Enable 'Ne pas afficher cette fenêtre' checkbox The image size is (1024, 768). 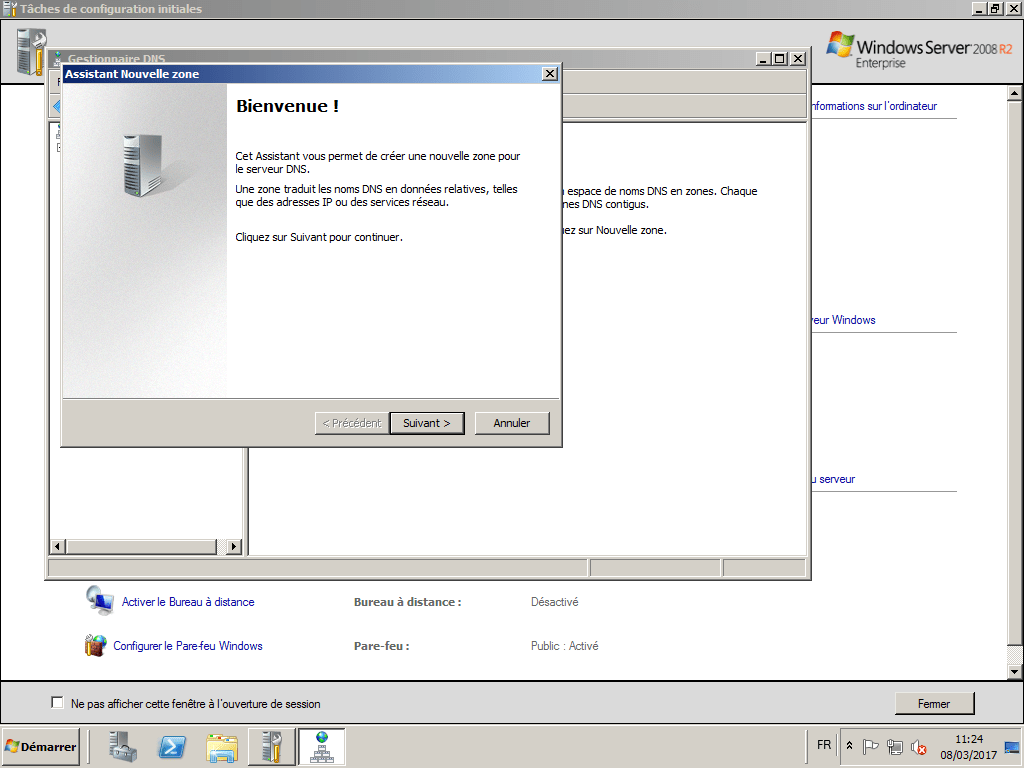tap(57, 703)
